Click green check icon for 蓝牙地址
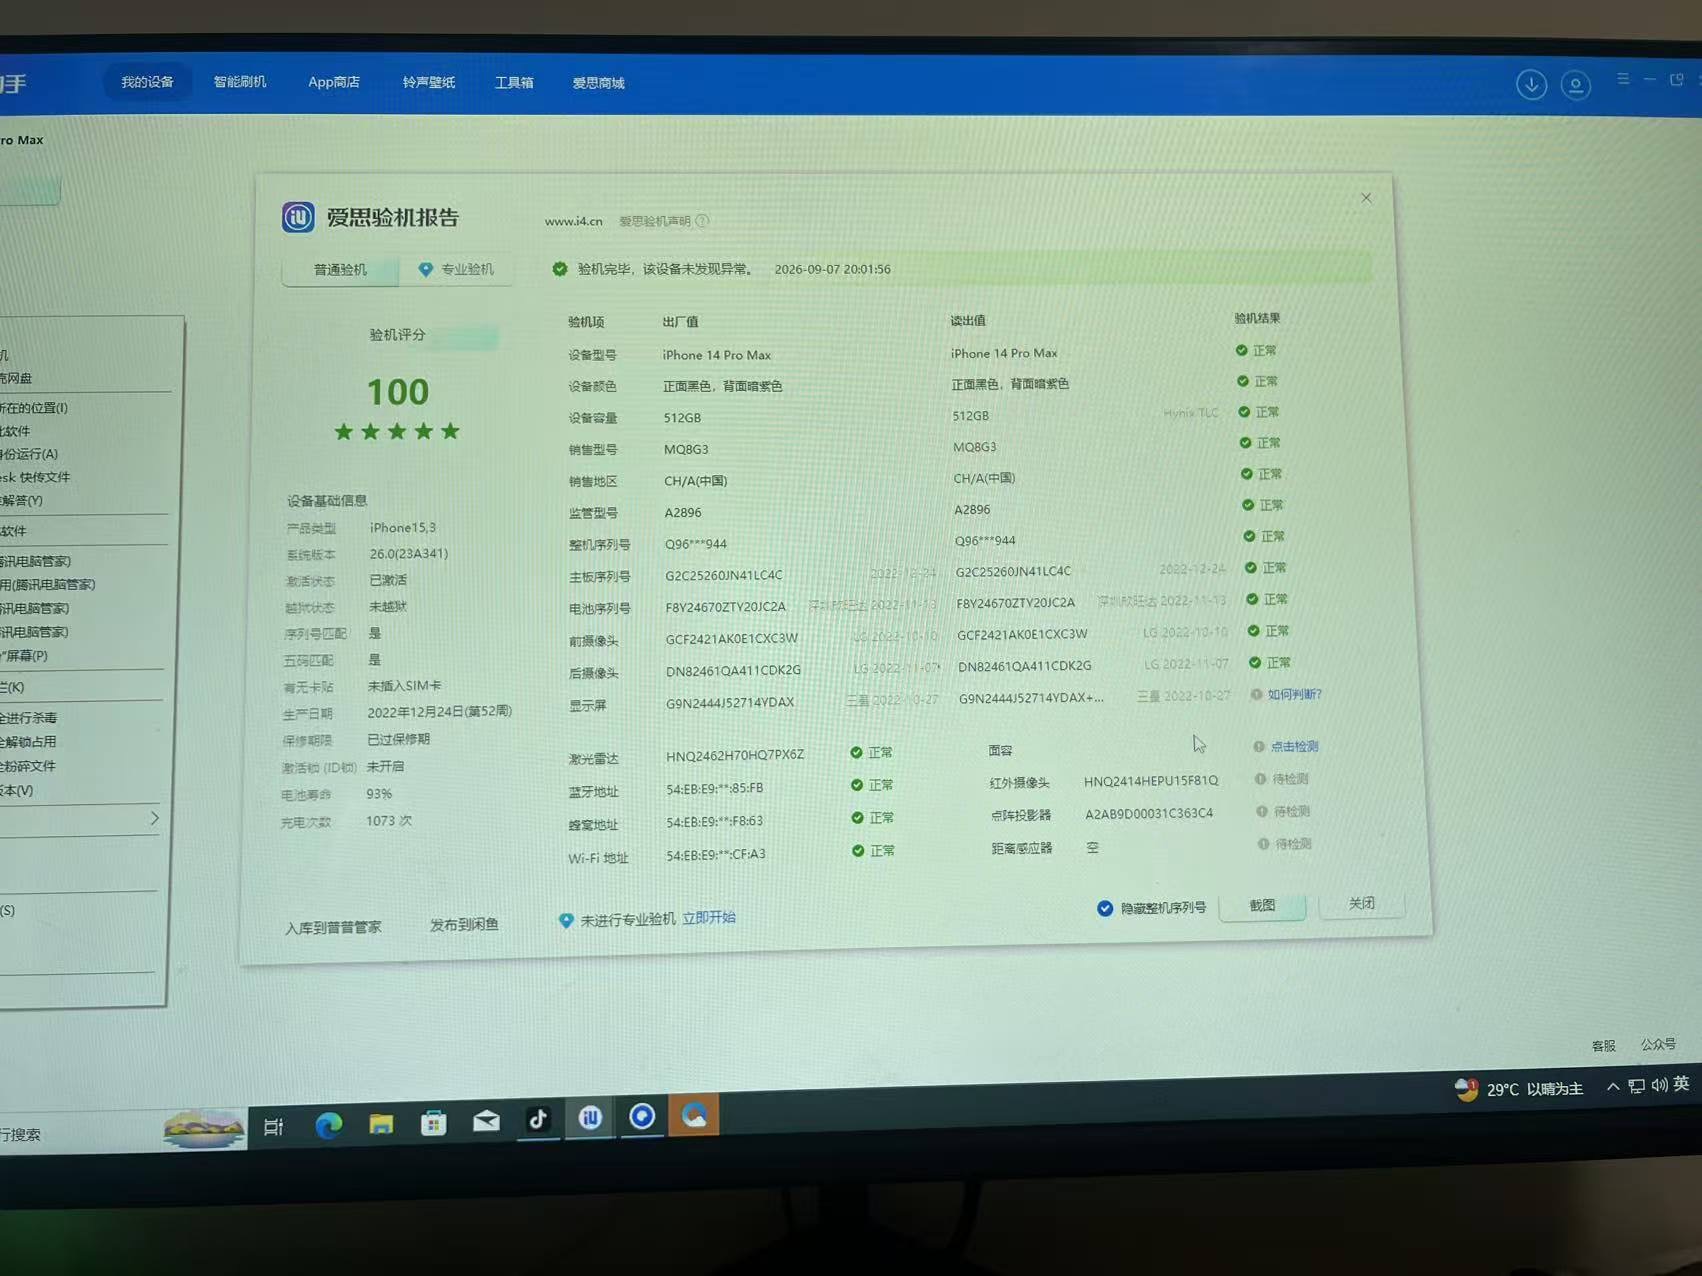The image size is (1702, 1276). pyautogui.click(x=857, y=785)
